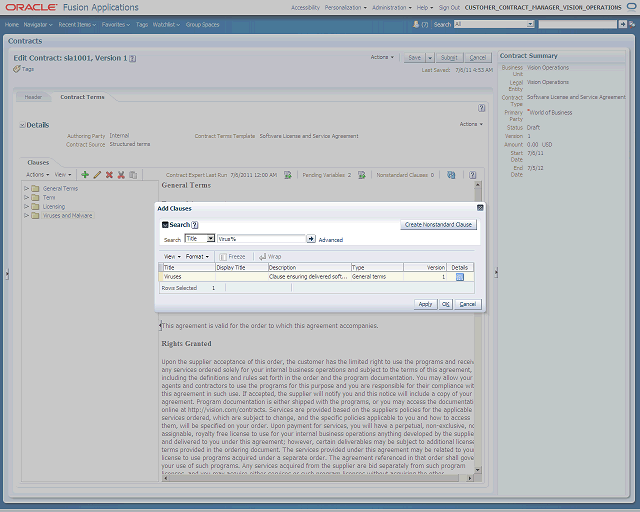Collapse Search section icon in Add Clauses
640x512 pixels.
[x=165, y=225]
